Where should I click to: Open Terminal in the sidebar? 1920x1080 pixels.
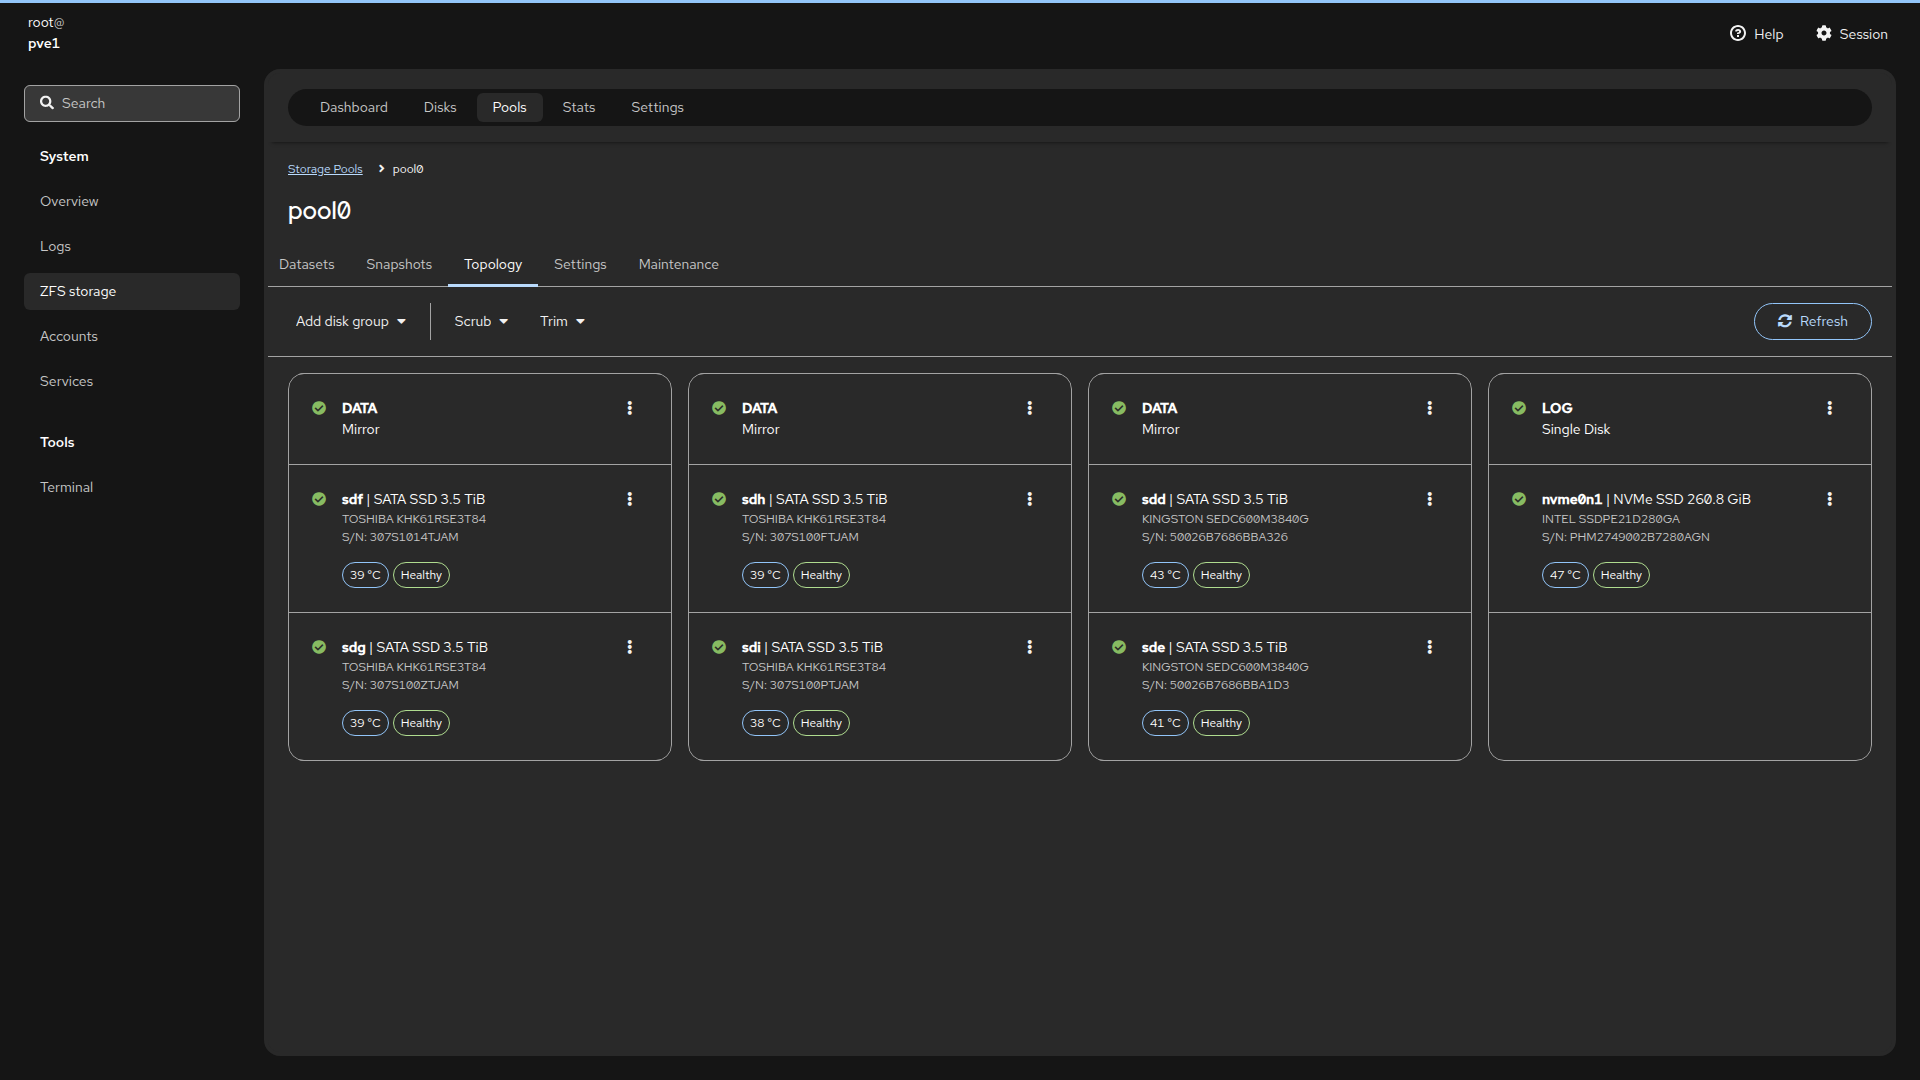click(66, 487)
